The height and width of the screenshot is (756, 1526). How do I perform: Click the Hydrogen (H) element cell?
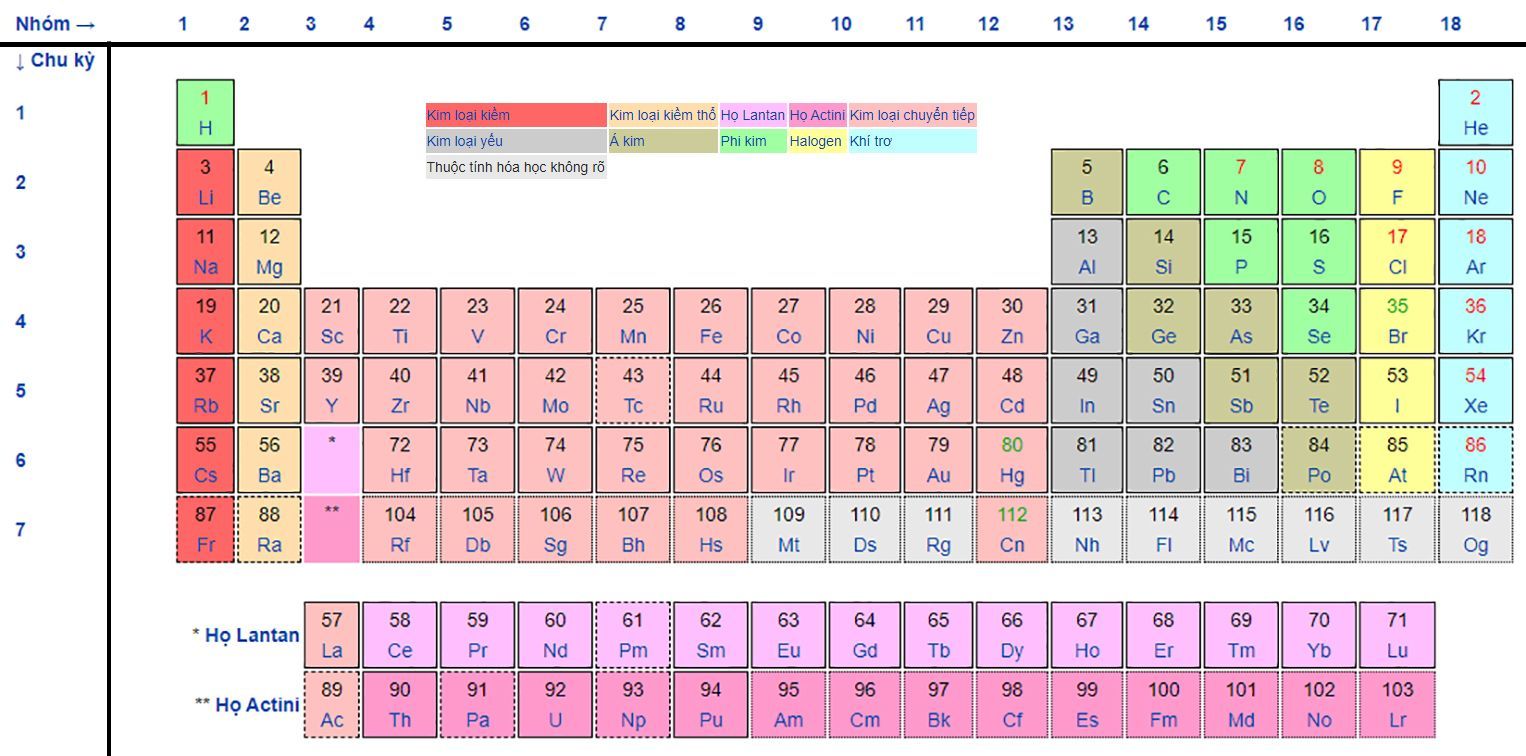pyautogui.click(x=205, y=113)
